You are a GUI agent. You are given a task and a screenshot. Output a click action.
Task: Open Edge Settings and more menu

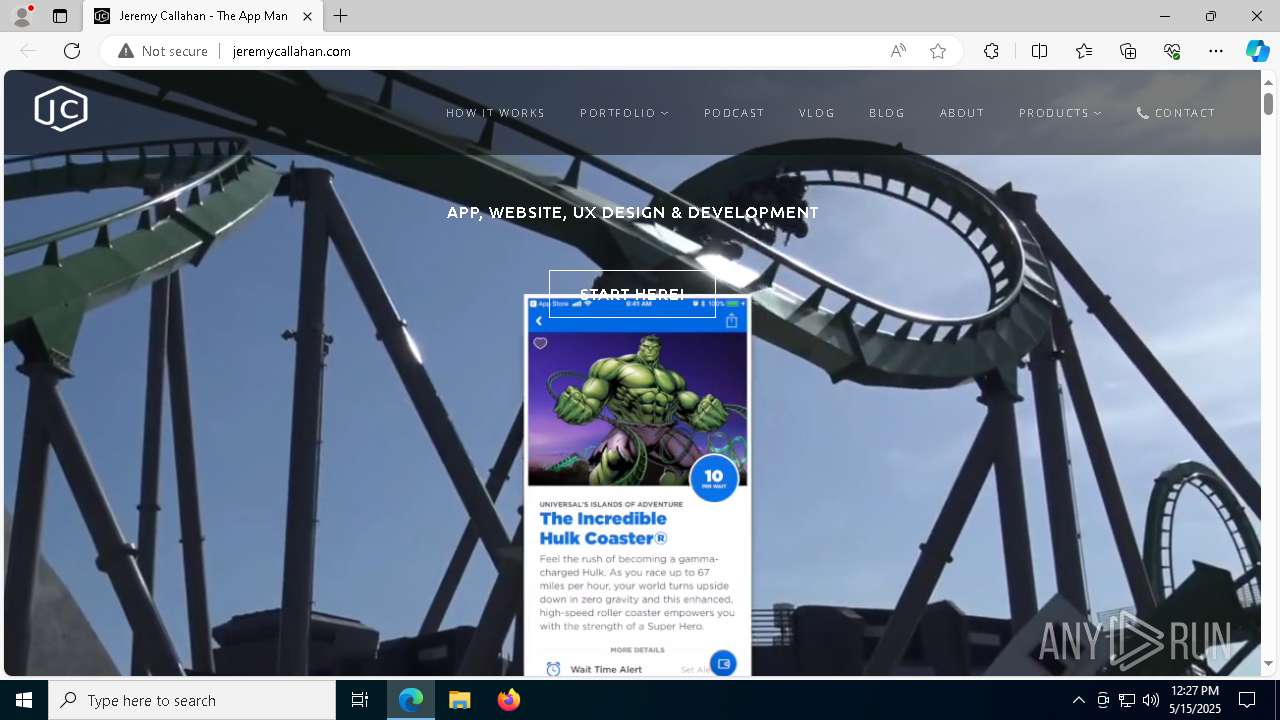1216,51
